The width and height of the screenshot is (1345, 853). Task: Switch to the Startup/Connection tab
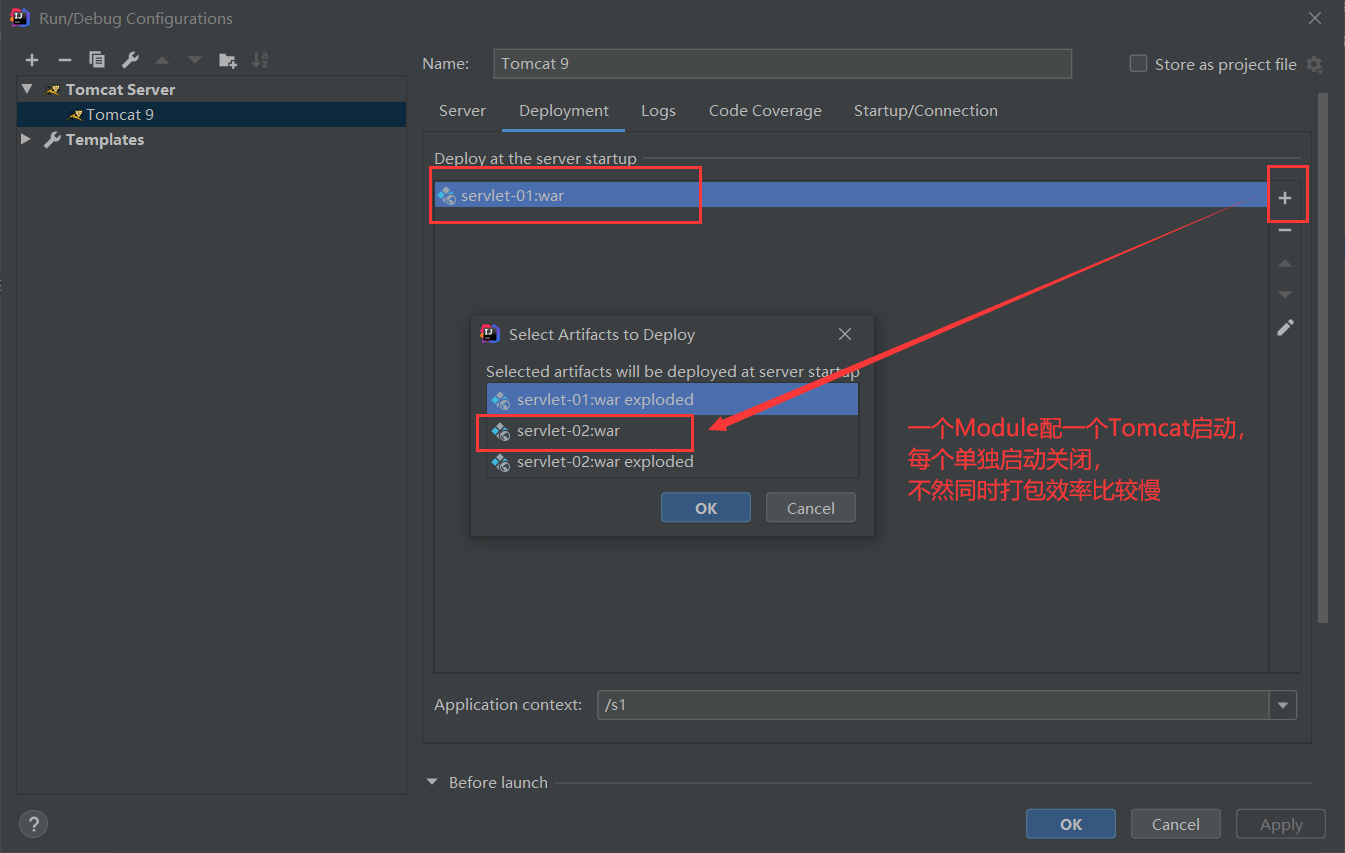coord(926,111)
